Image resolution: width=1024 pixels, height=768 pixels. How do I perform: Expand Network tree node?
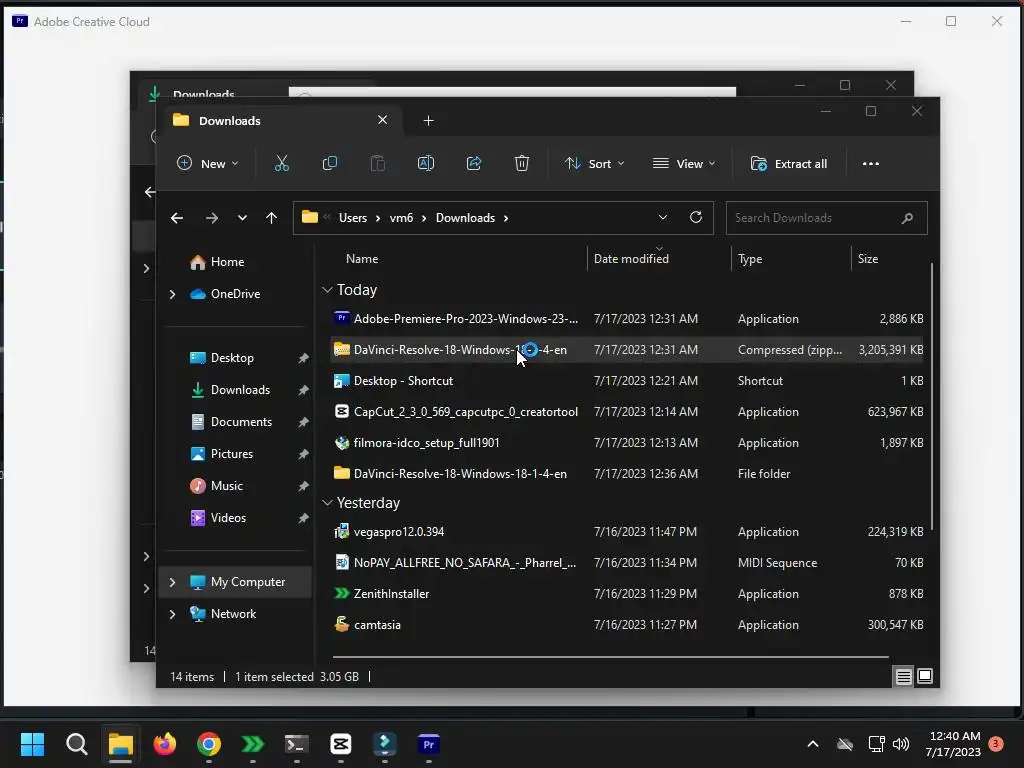pos(172,614)
